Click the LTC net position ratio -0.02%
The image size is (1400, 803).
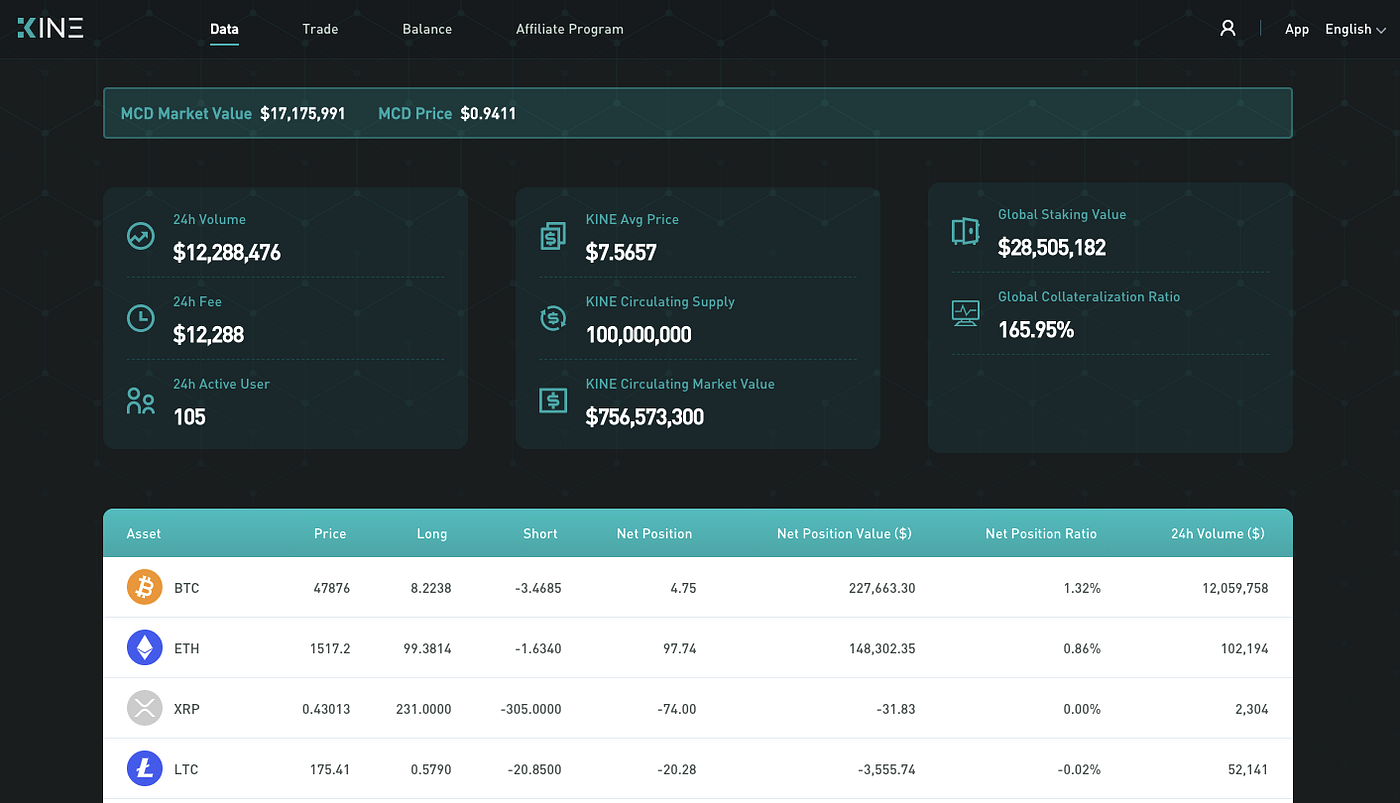click(x=1080, y=769)
